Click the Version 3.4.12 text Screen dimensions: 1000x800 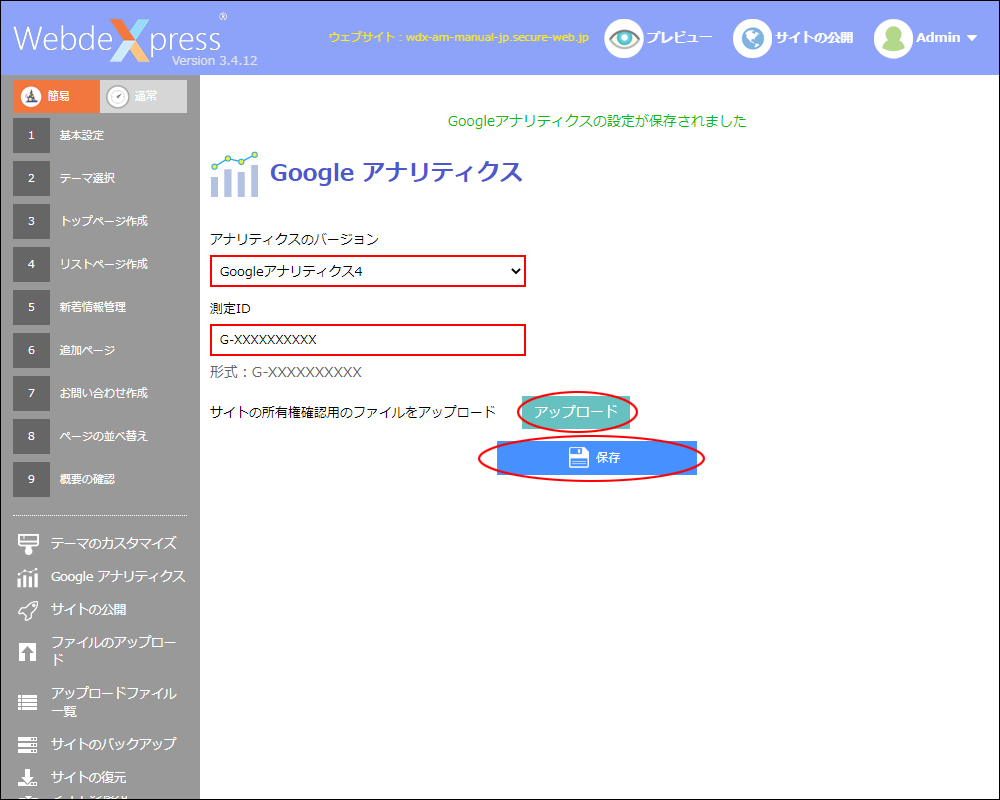click(x=215, y=61)
